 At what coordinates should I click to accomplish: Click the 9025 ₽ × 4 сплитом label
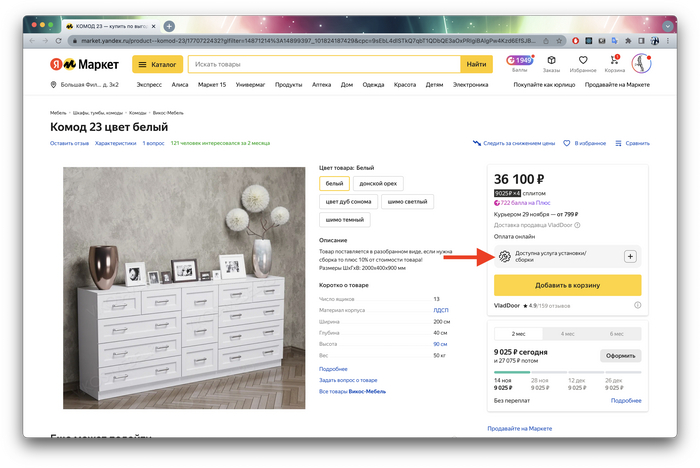coord(520,193)
